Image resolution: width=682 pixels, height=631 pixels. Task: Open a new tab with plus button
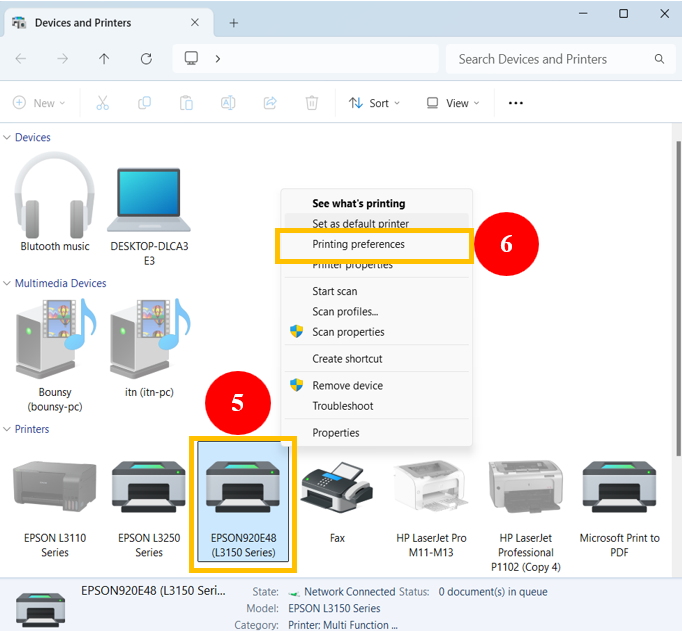click(234, 22)
